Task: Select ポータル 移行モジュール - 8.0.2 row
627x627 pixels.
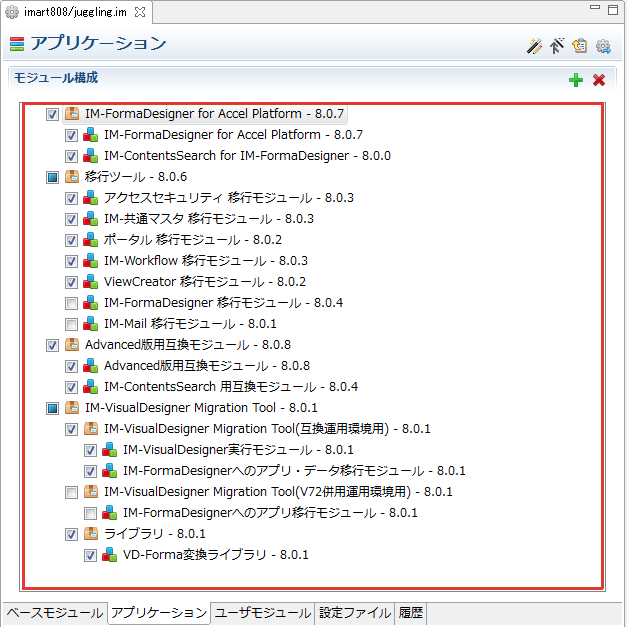Action: click(x=193, y=240)
